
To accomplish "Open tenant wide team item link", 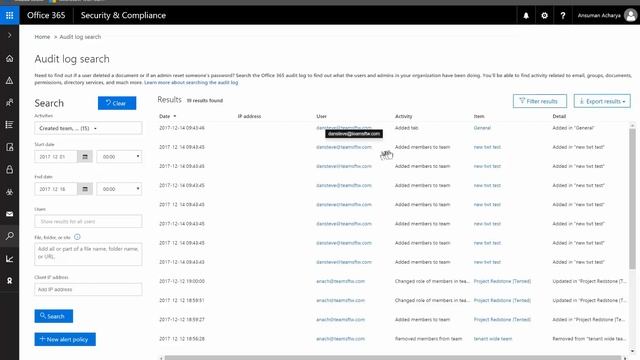I will (x=493, y=339).
